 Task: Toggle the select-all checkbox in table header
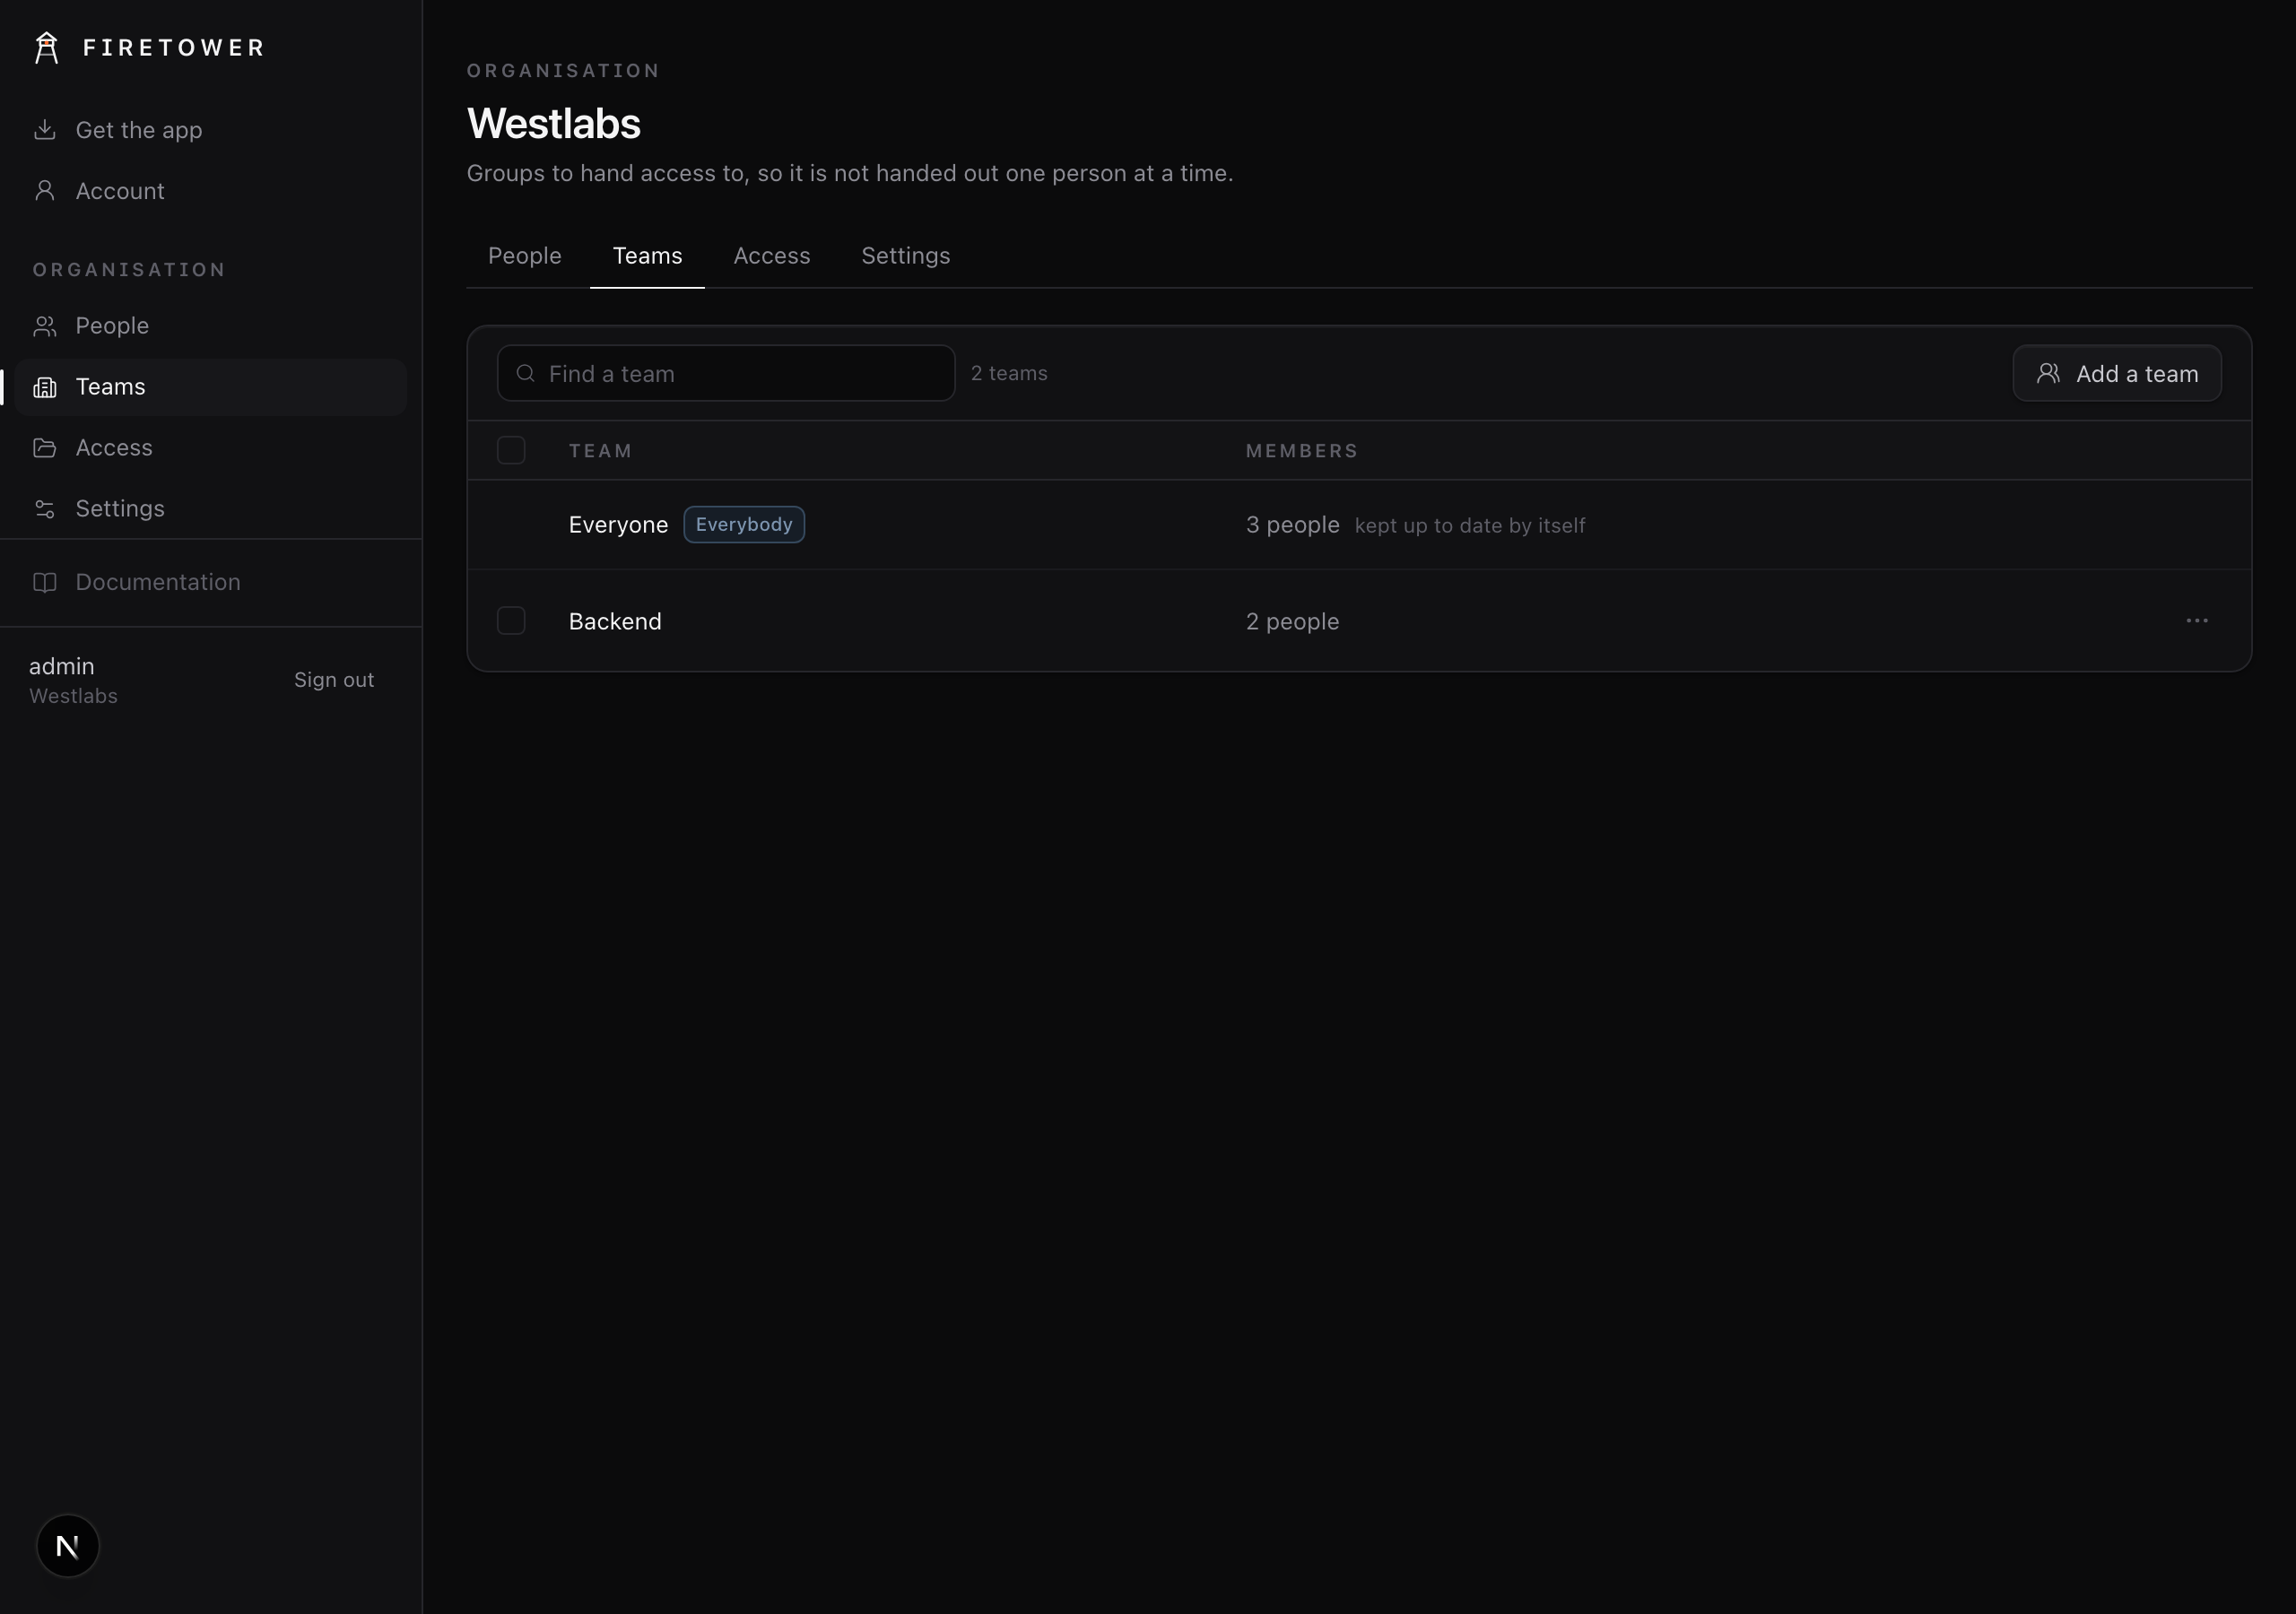point(511,450)
